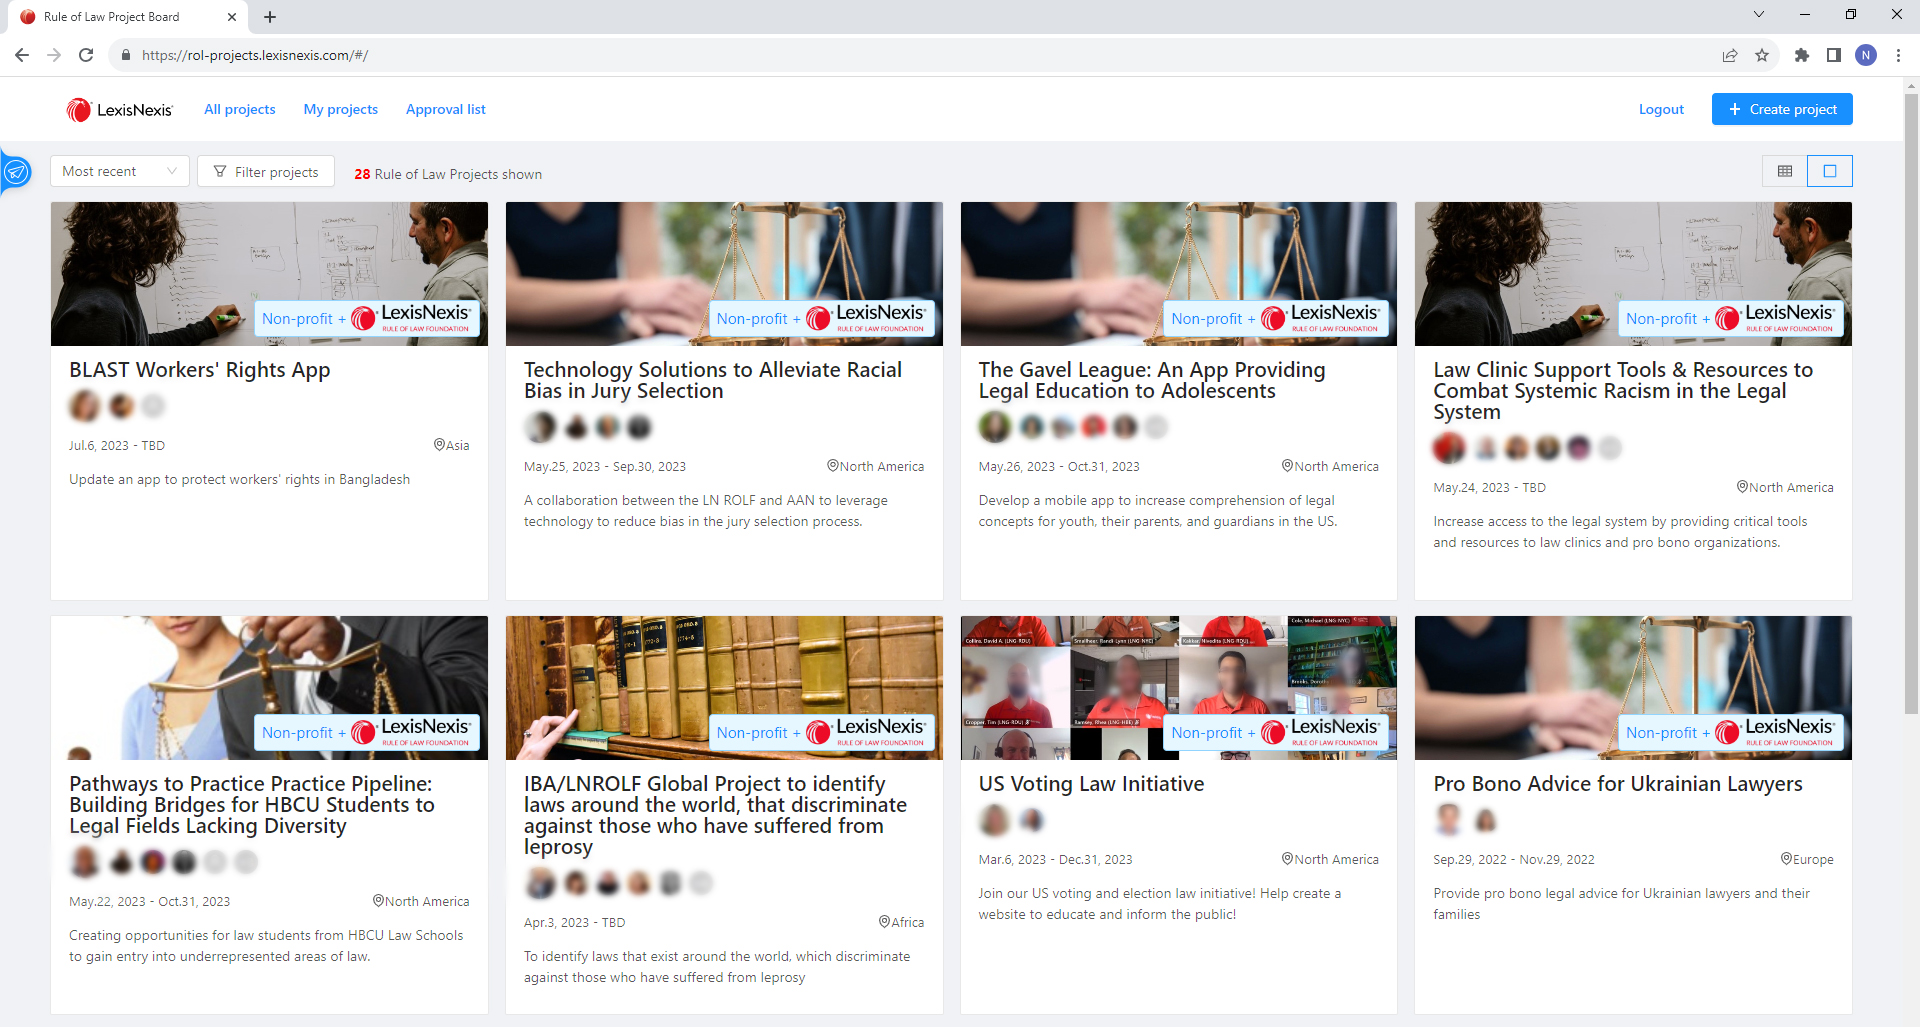Click US Voting Law Initiative video-call thumbnail

tap(1178, 688)
